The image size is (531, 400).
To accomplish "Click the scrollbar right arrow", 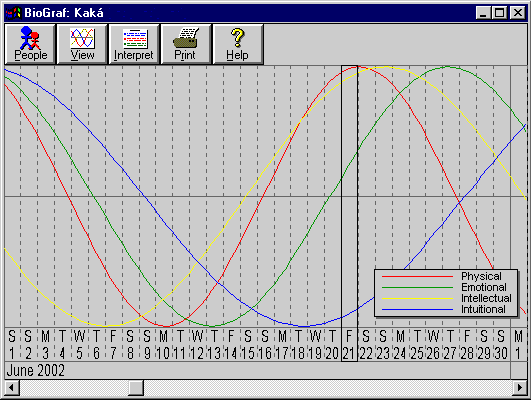I will [x=519, y=387].
